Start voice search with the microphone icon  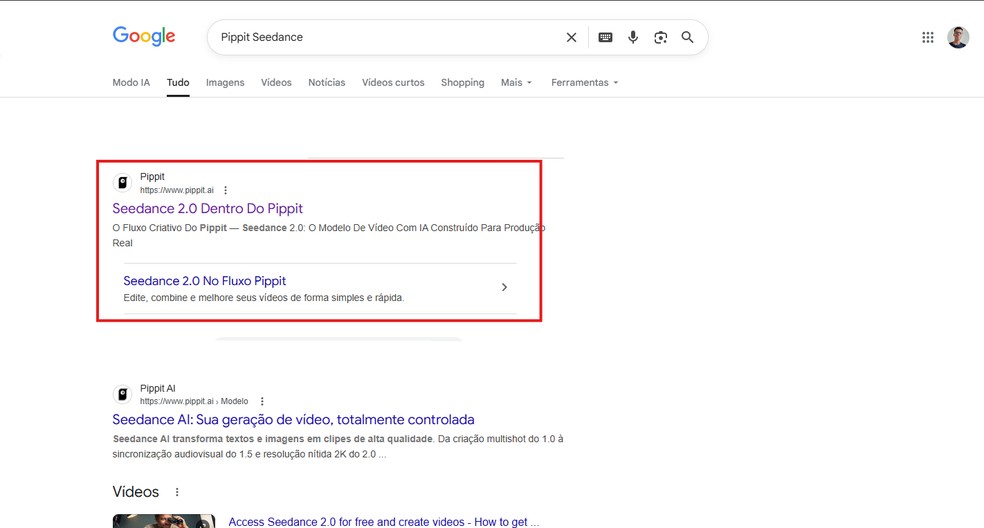[633, 38]
